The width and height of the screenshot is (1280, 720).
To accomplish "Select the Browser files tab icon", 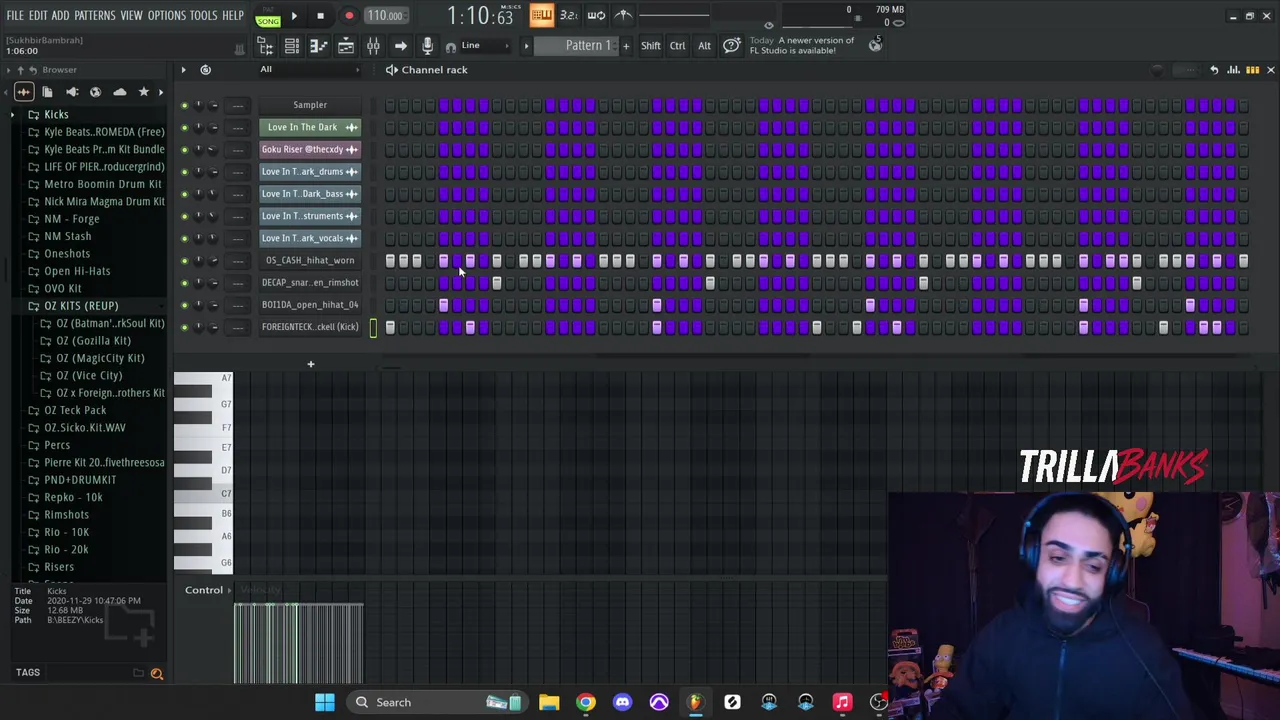I will pos(47,92).
